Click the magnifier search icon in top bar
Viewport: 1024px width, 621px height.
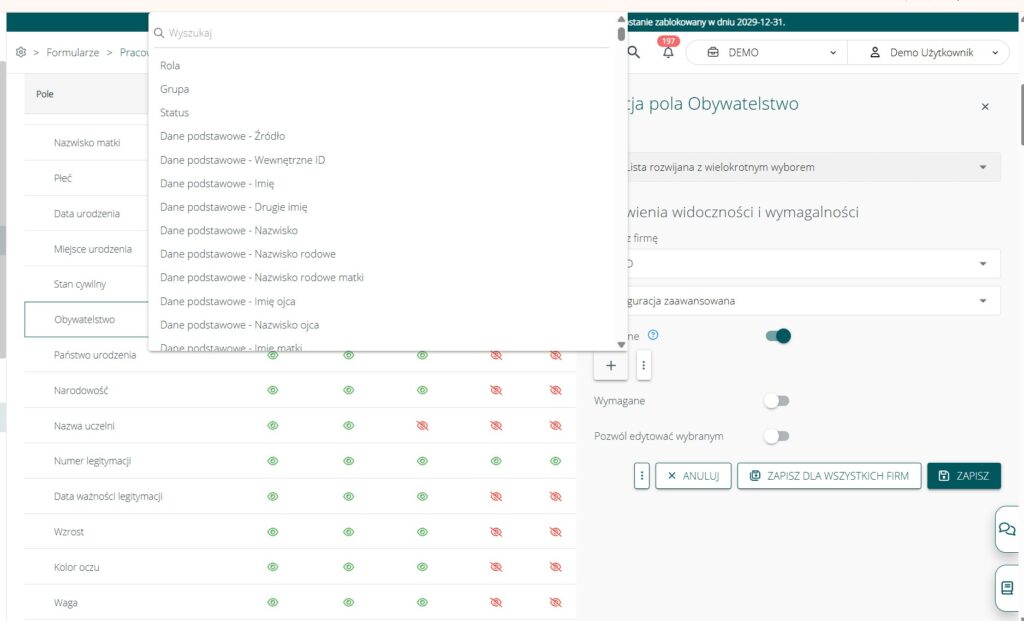coord(634,52)
